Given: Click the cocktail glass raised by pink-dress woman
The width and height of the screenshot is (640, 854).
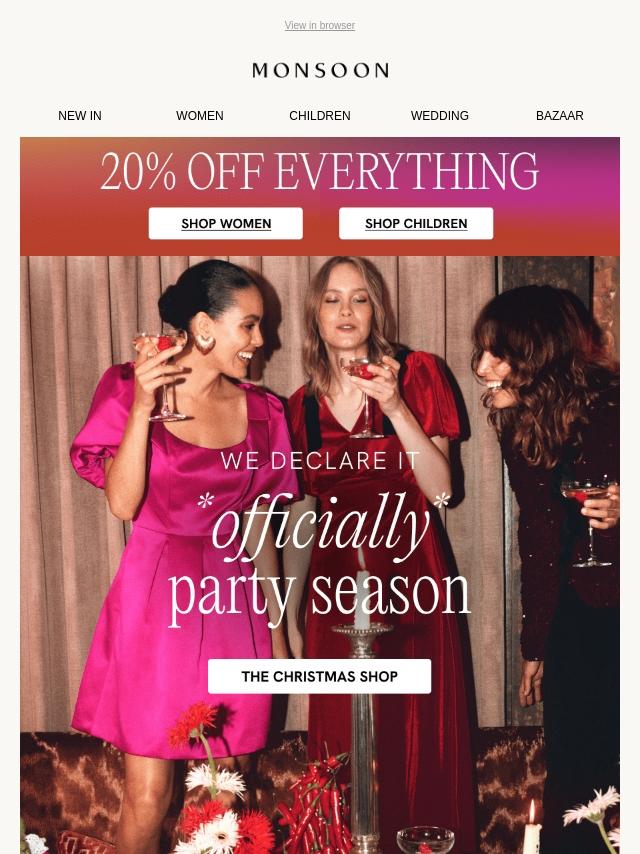Looking at the screenshot, I should [161, 376].
